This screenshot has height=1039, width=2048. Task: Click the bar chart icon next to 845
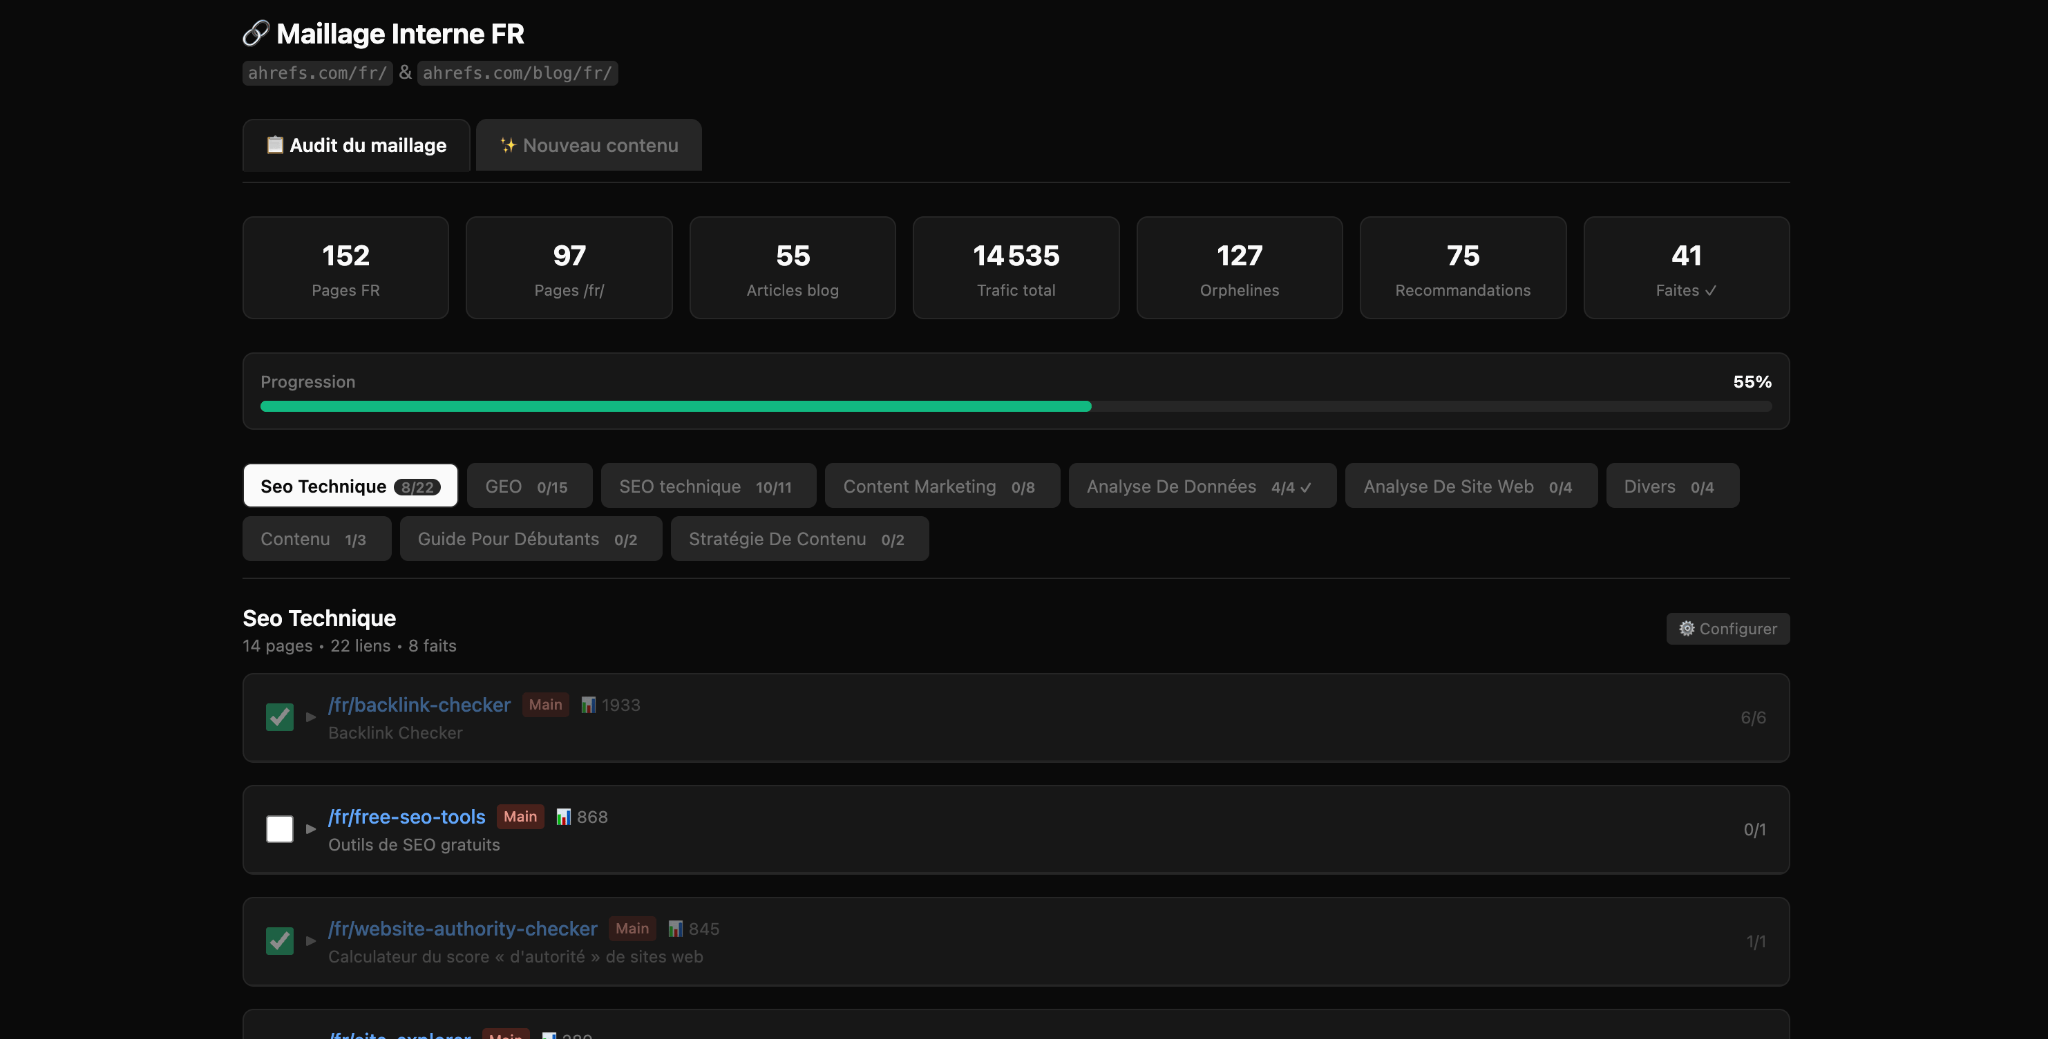tap(675, 929)
